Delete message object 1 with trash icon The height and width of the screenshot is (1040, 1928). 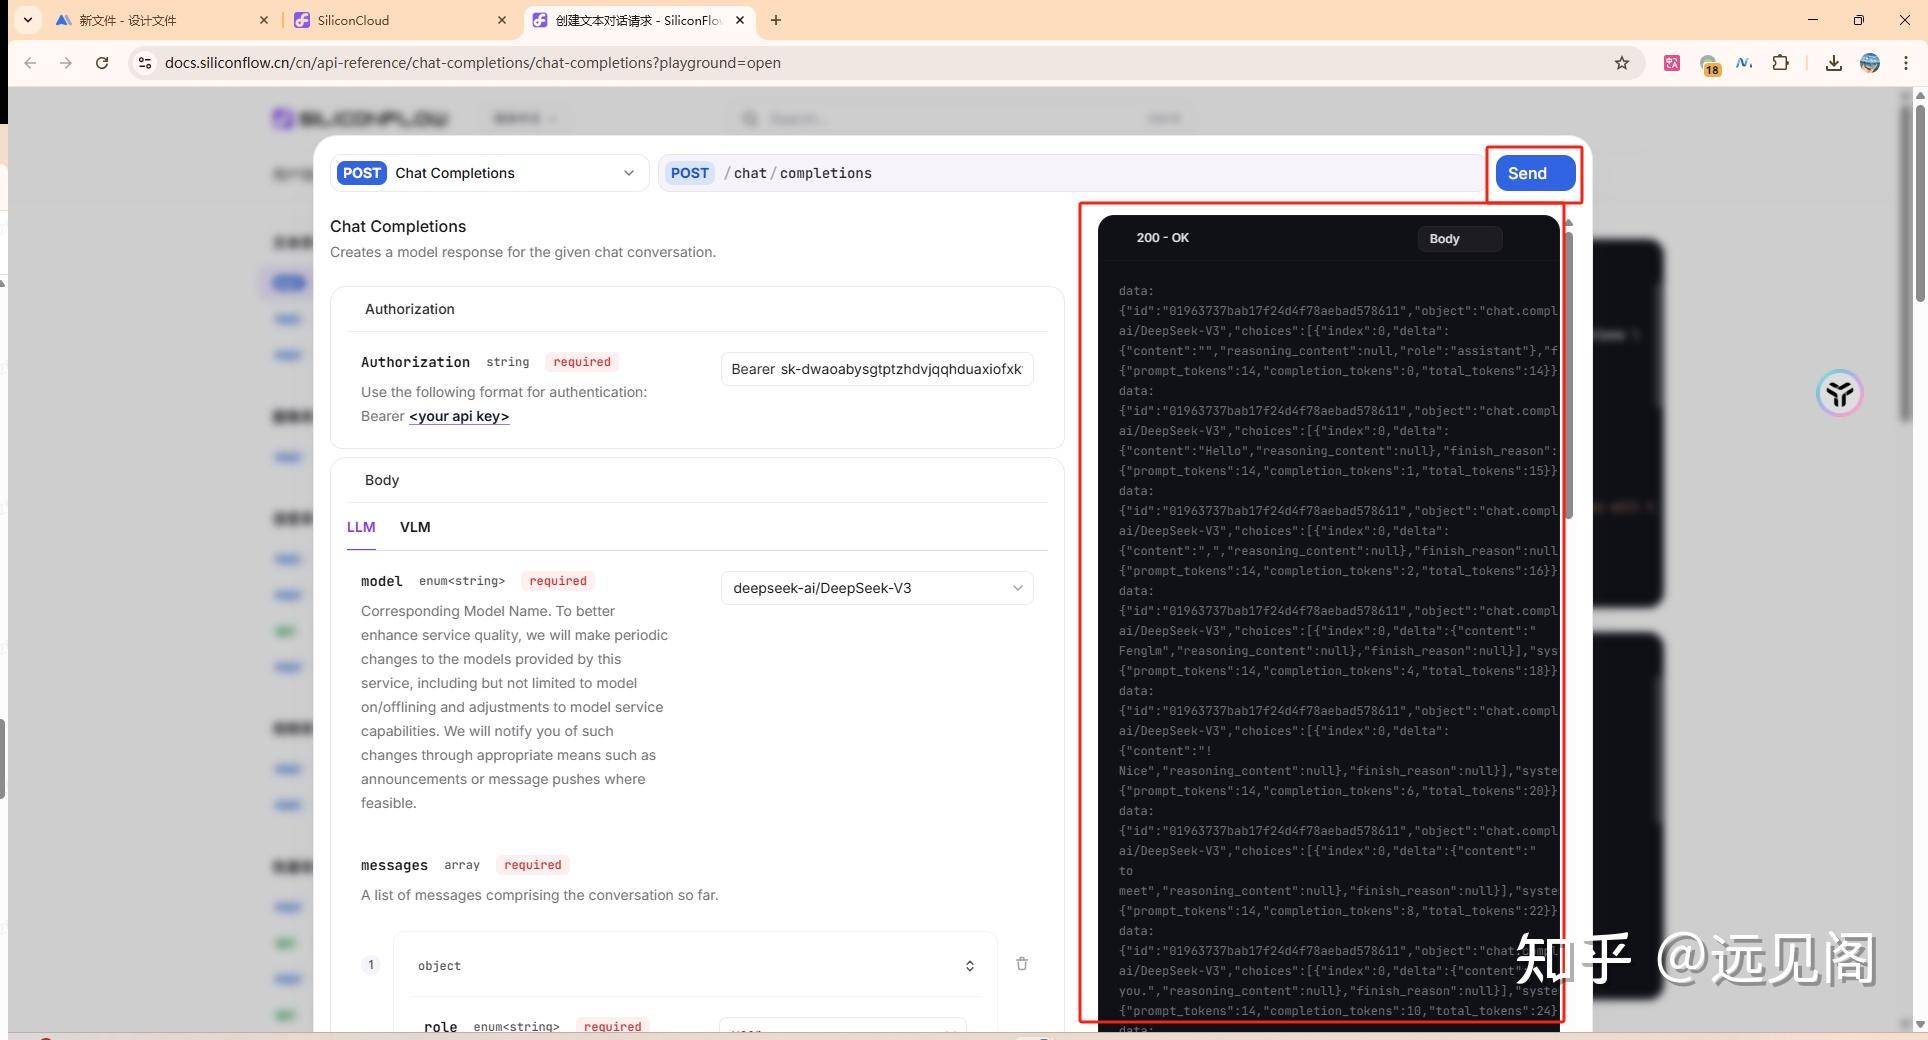coord(1022,964)
